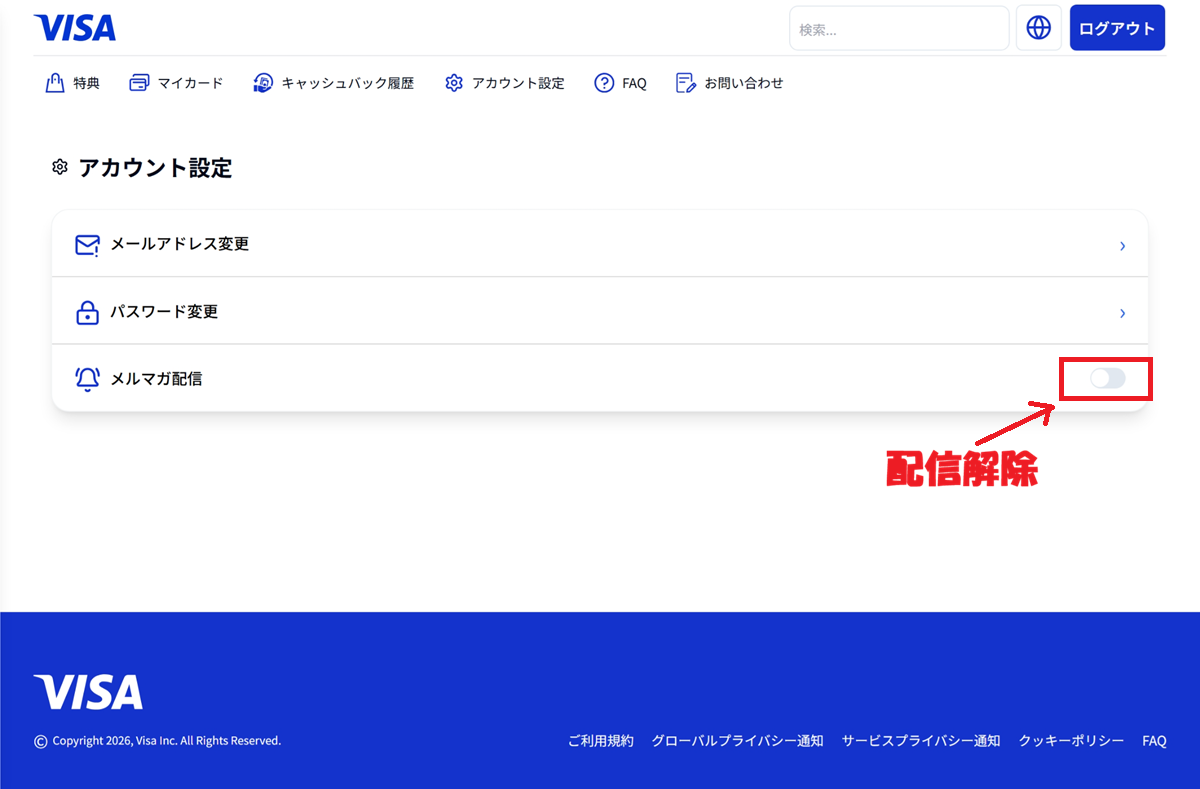Click the お問い合わせ form icon

click(x=686, y=83)
